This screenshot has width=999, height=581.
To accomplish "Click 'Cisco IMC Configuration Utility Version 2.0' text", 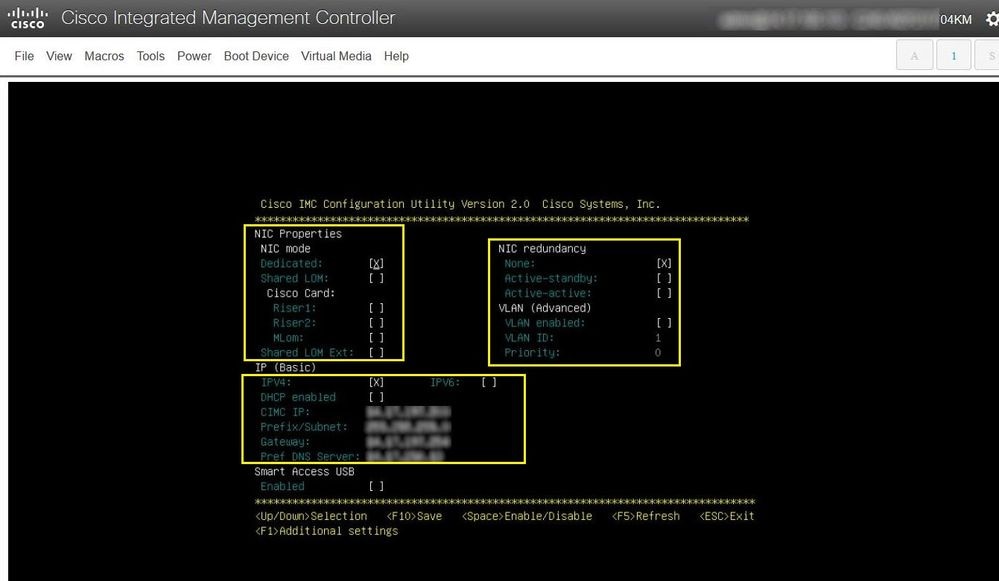I will [394, 204].
